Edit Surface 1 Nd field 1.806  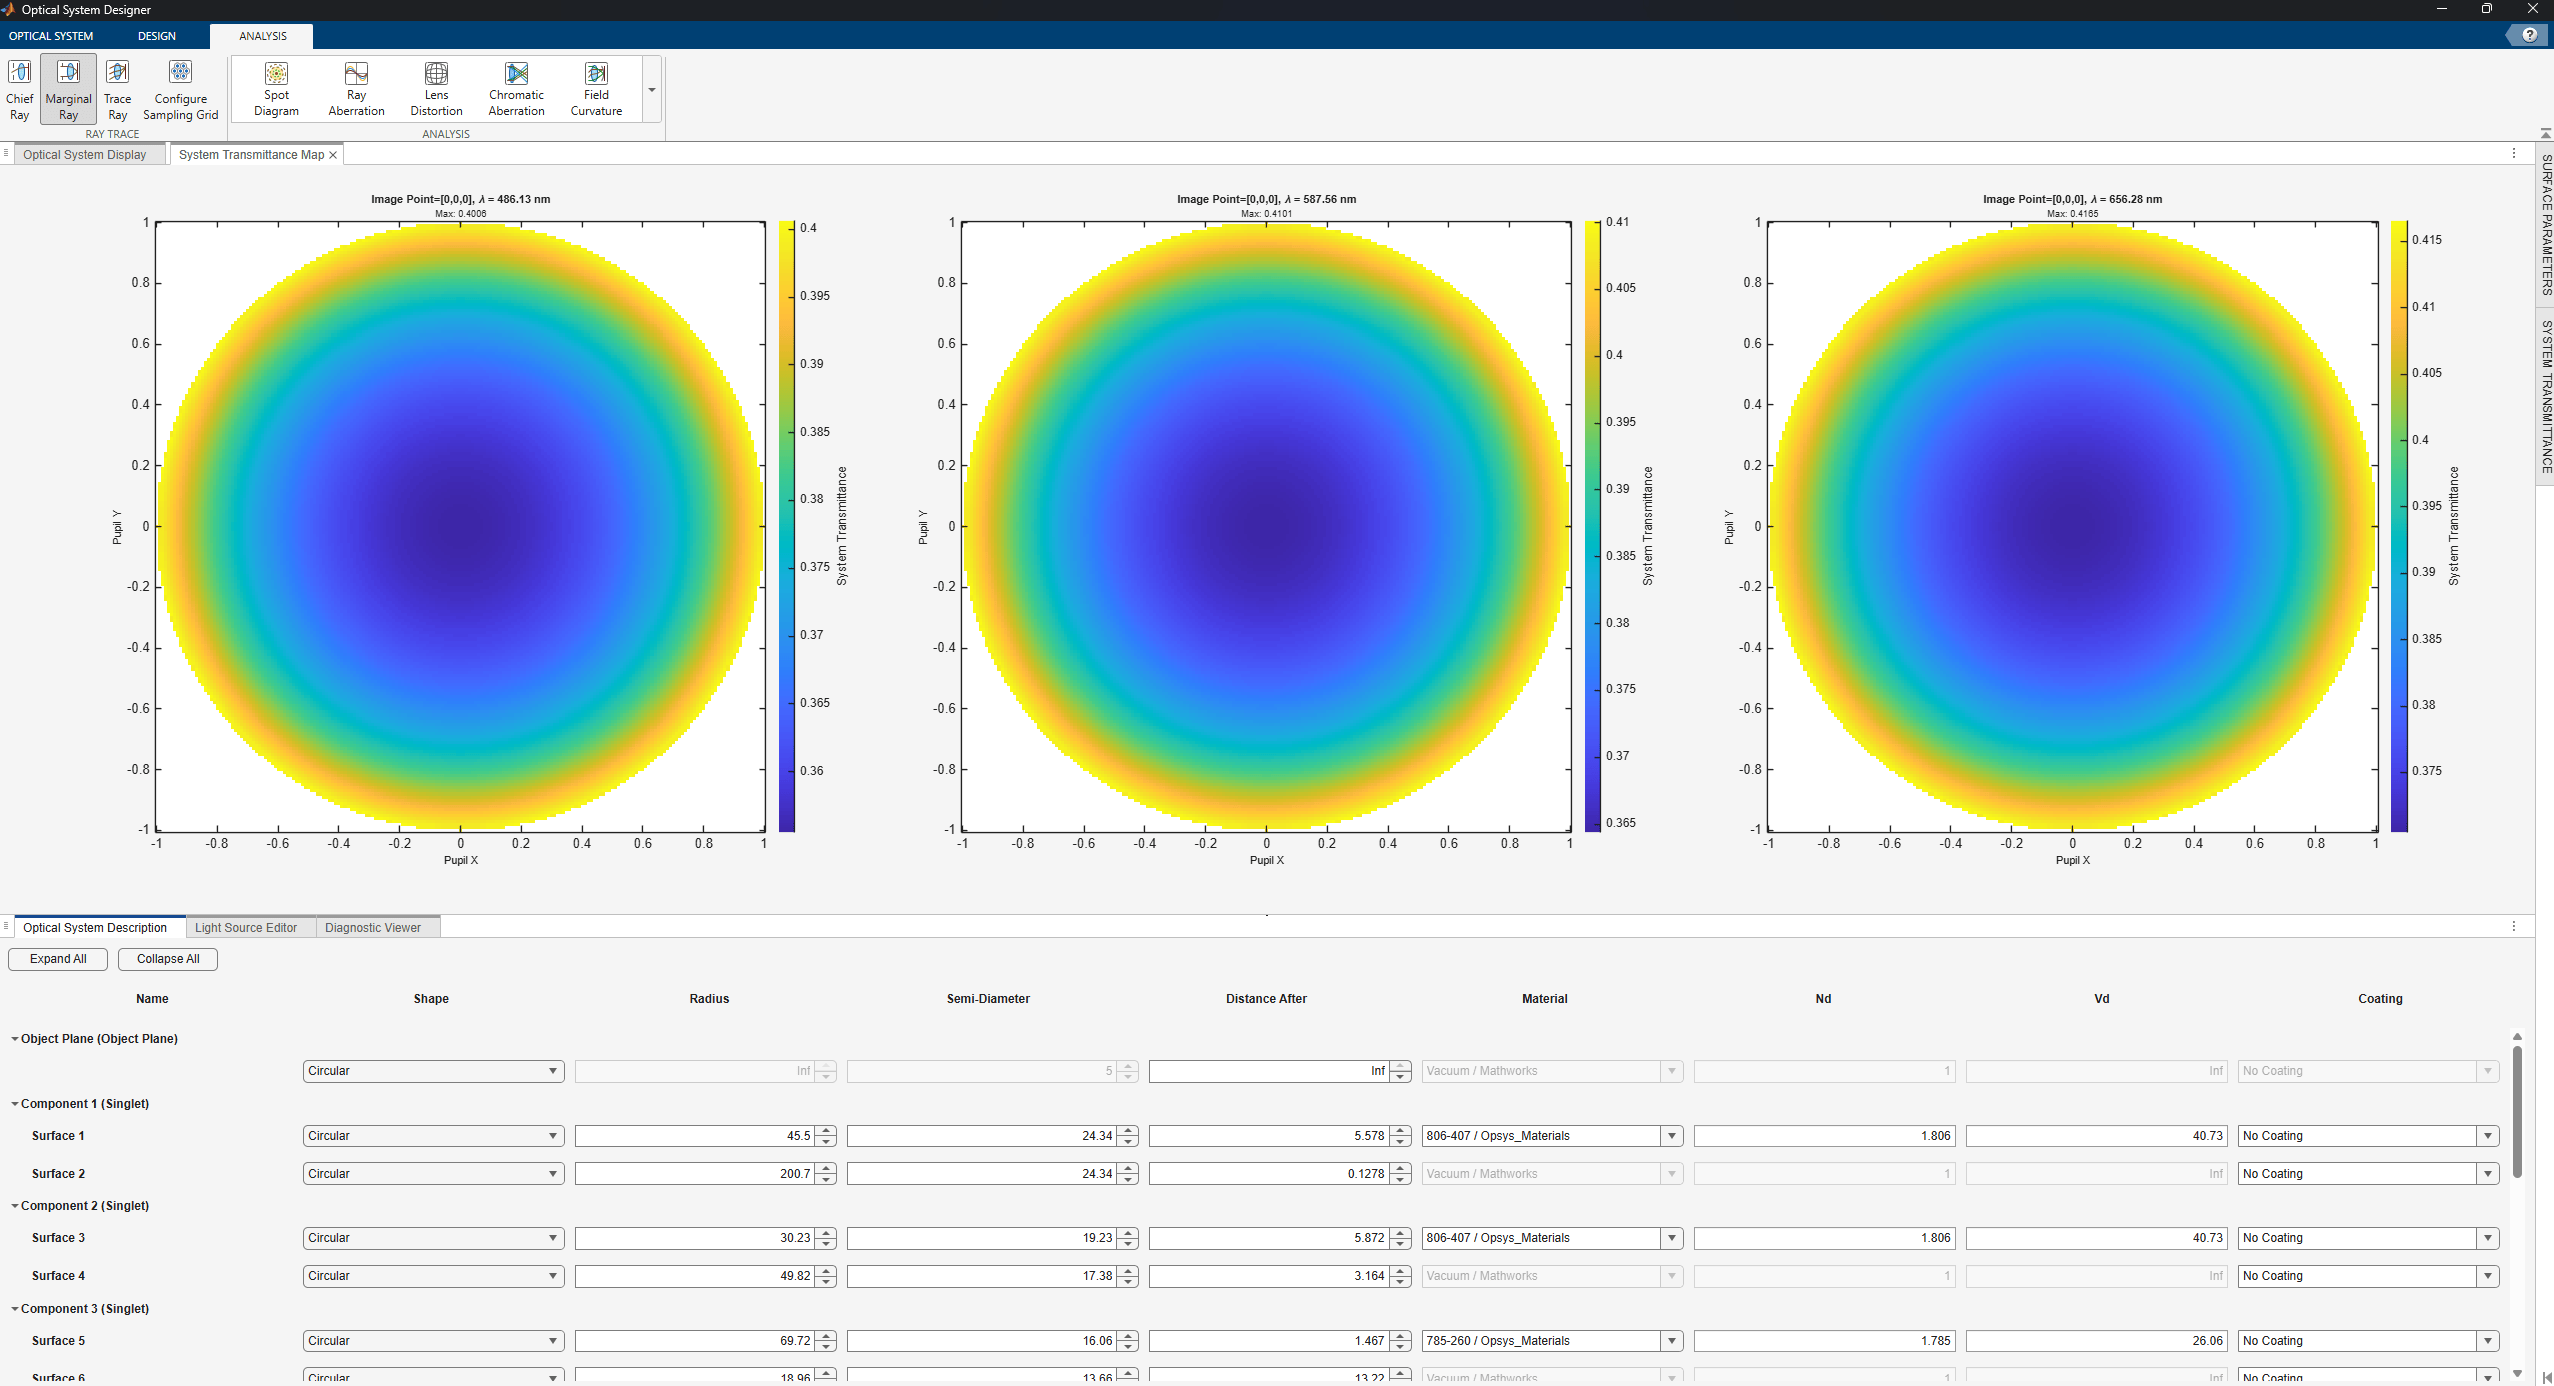[1824, 1136]
